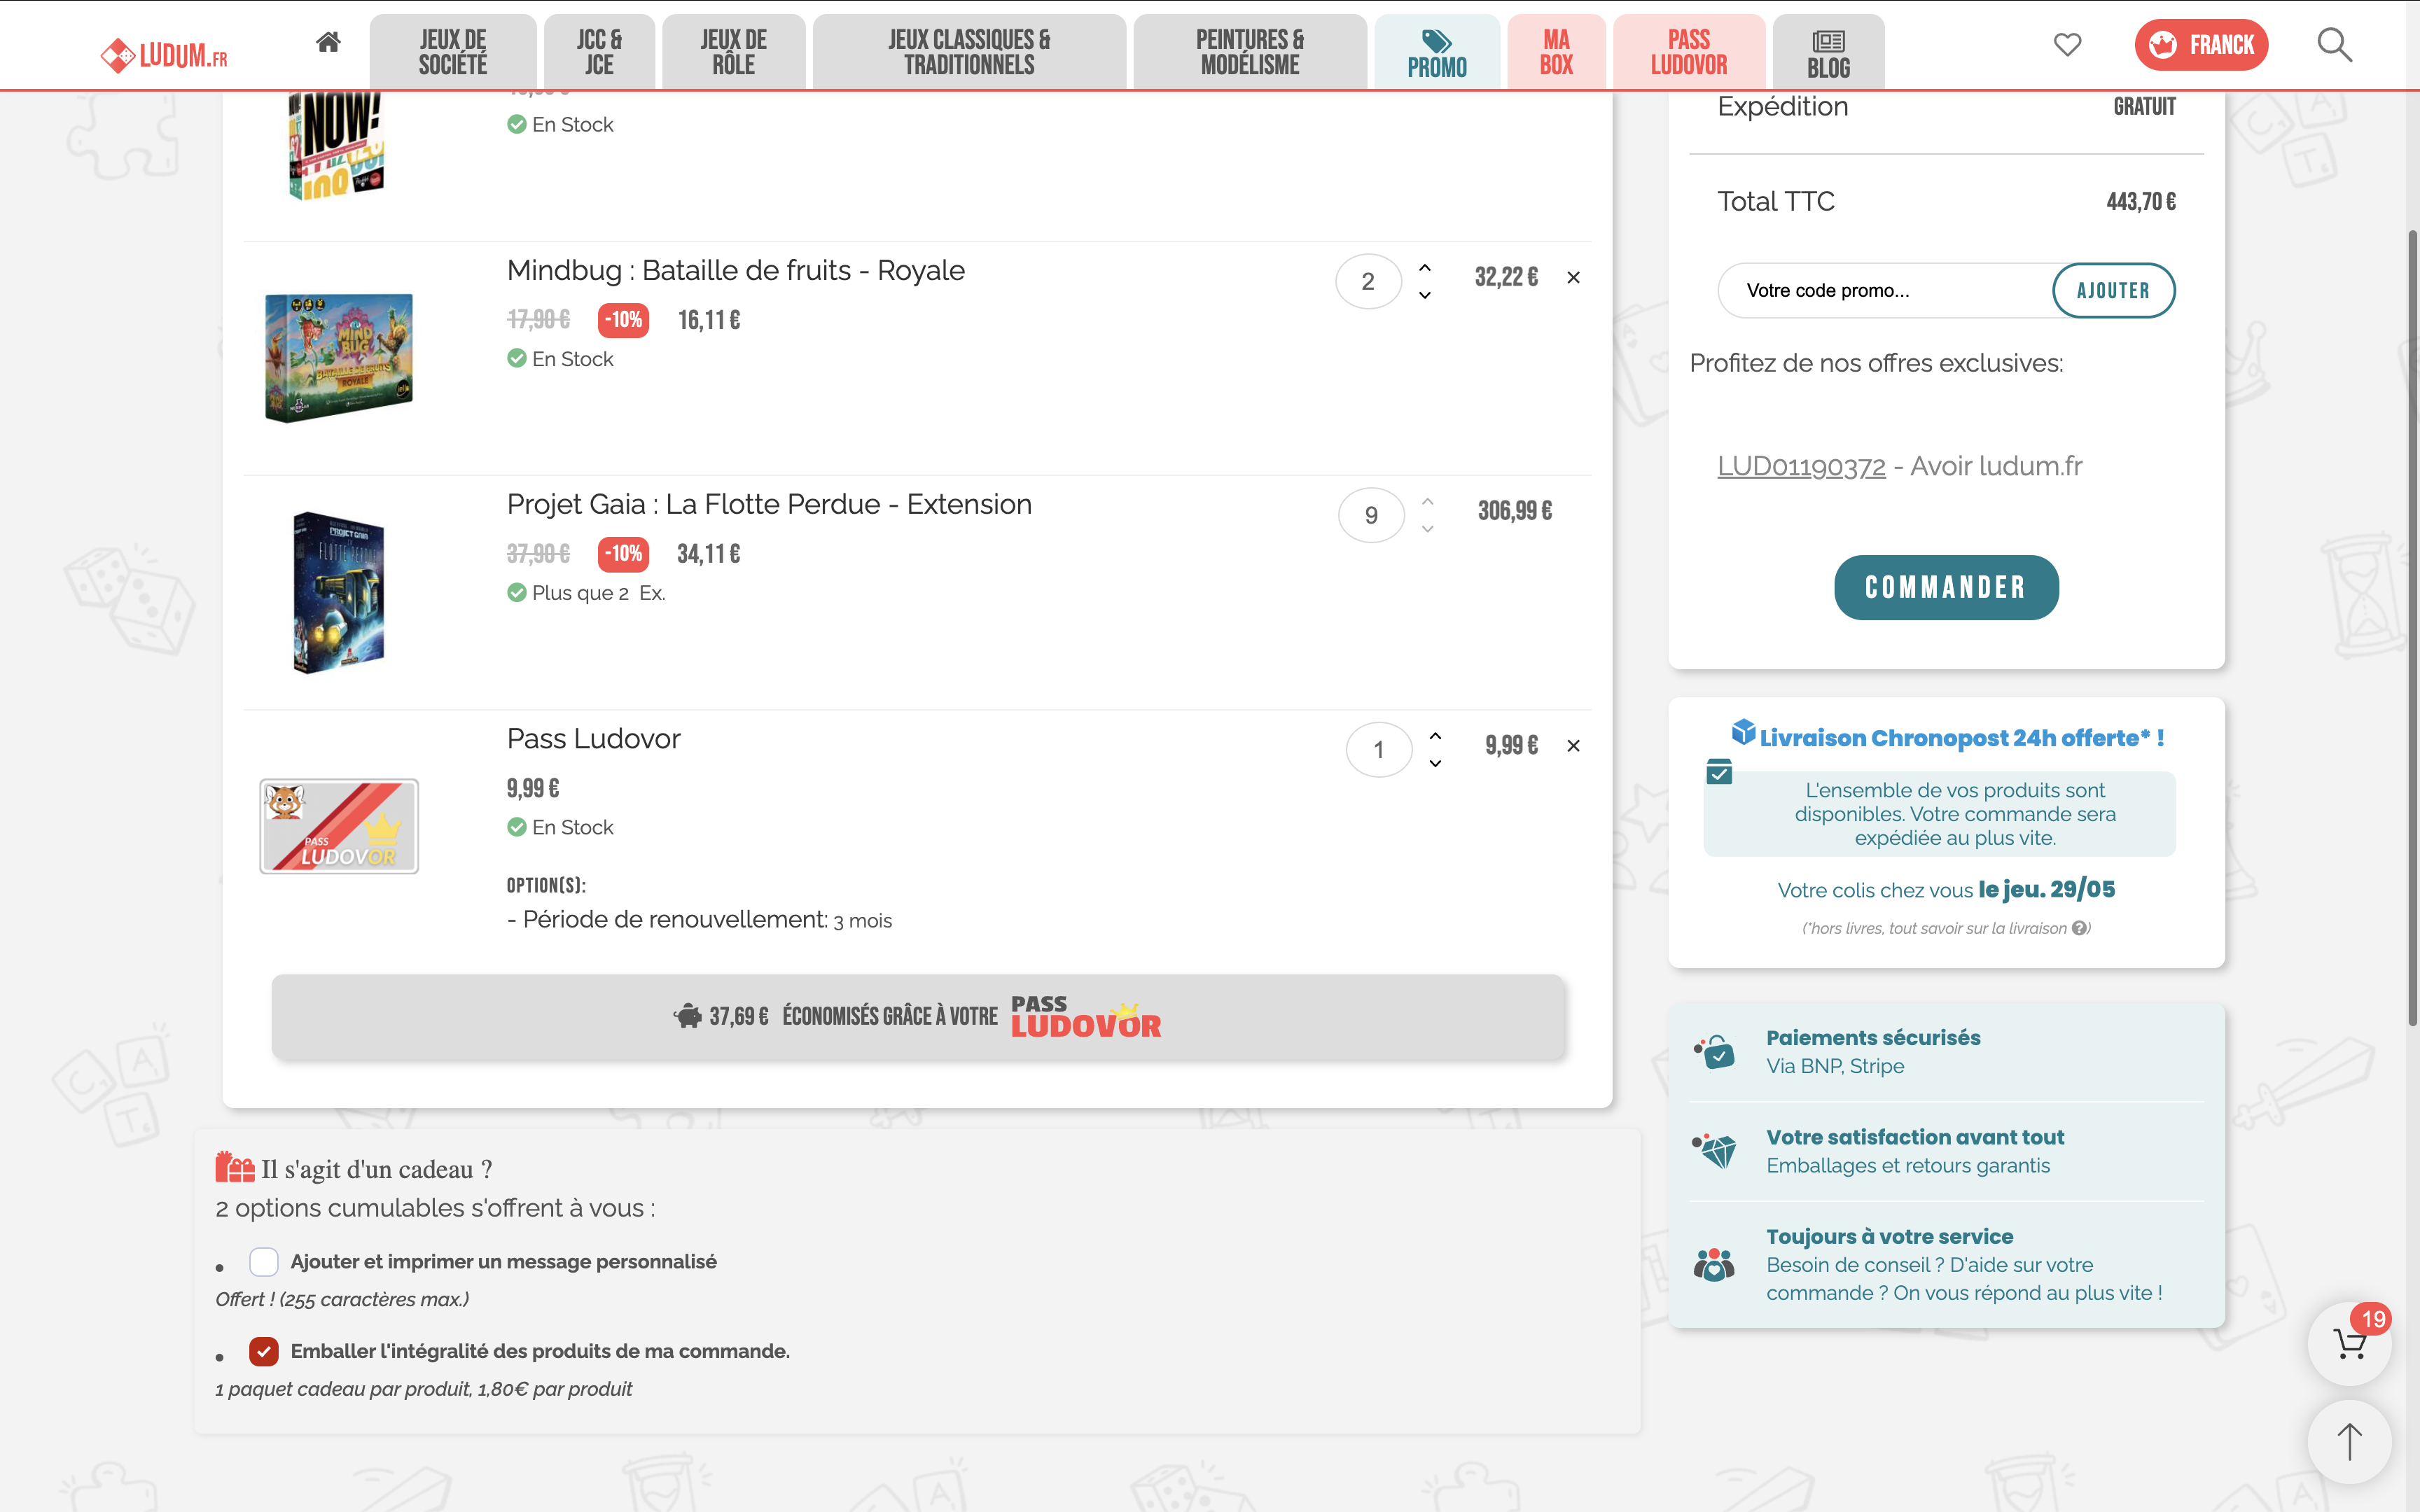Click the gift icon next to cadeau

click(x=235, y=1167)
